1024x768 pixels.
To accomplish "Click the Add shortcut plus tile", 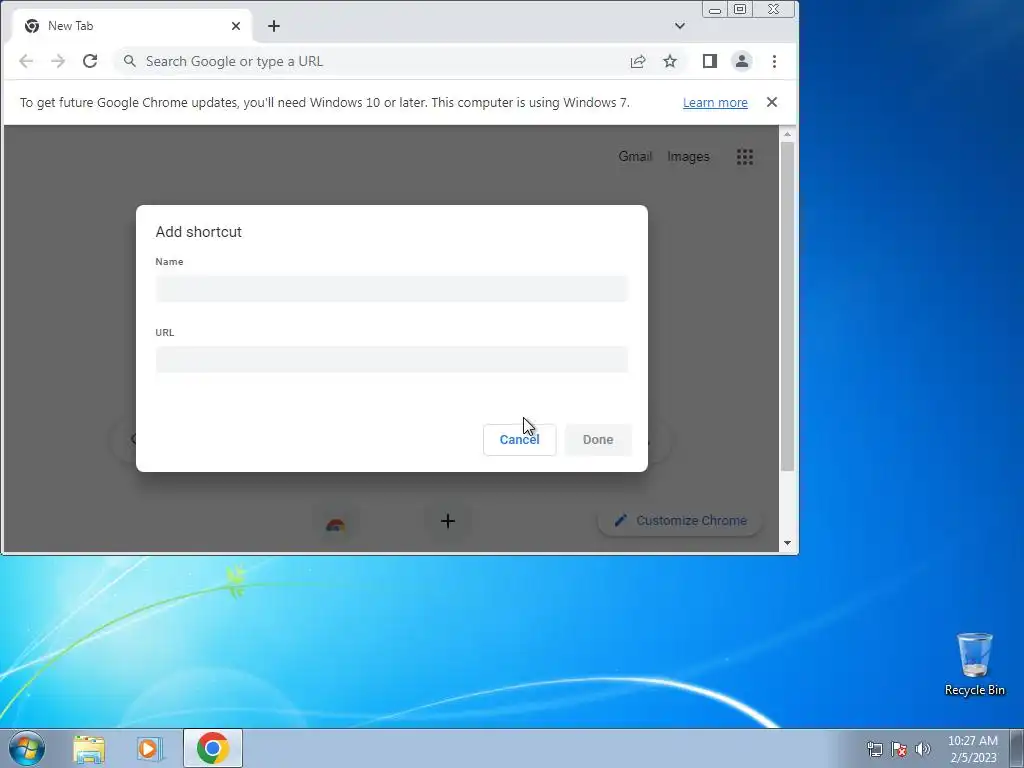I will (x=447, y=521).
